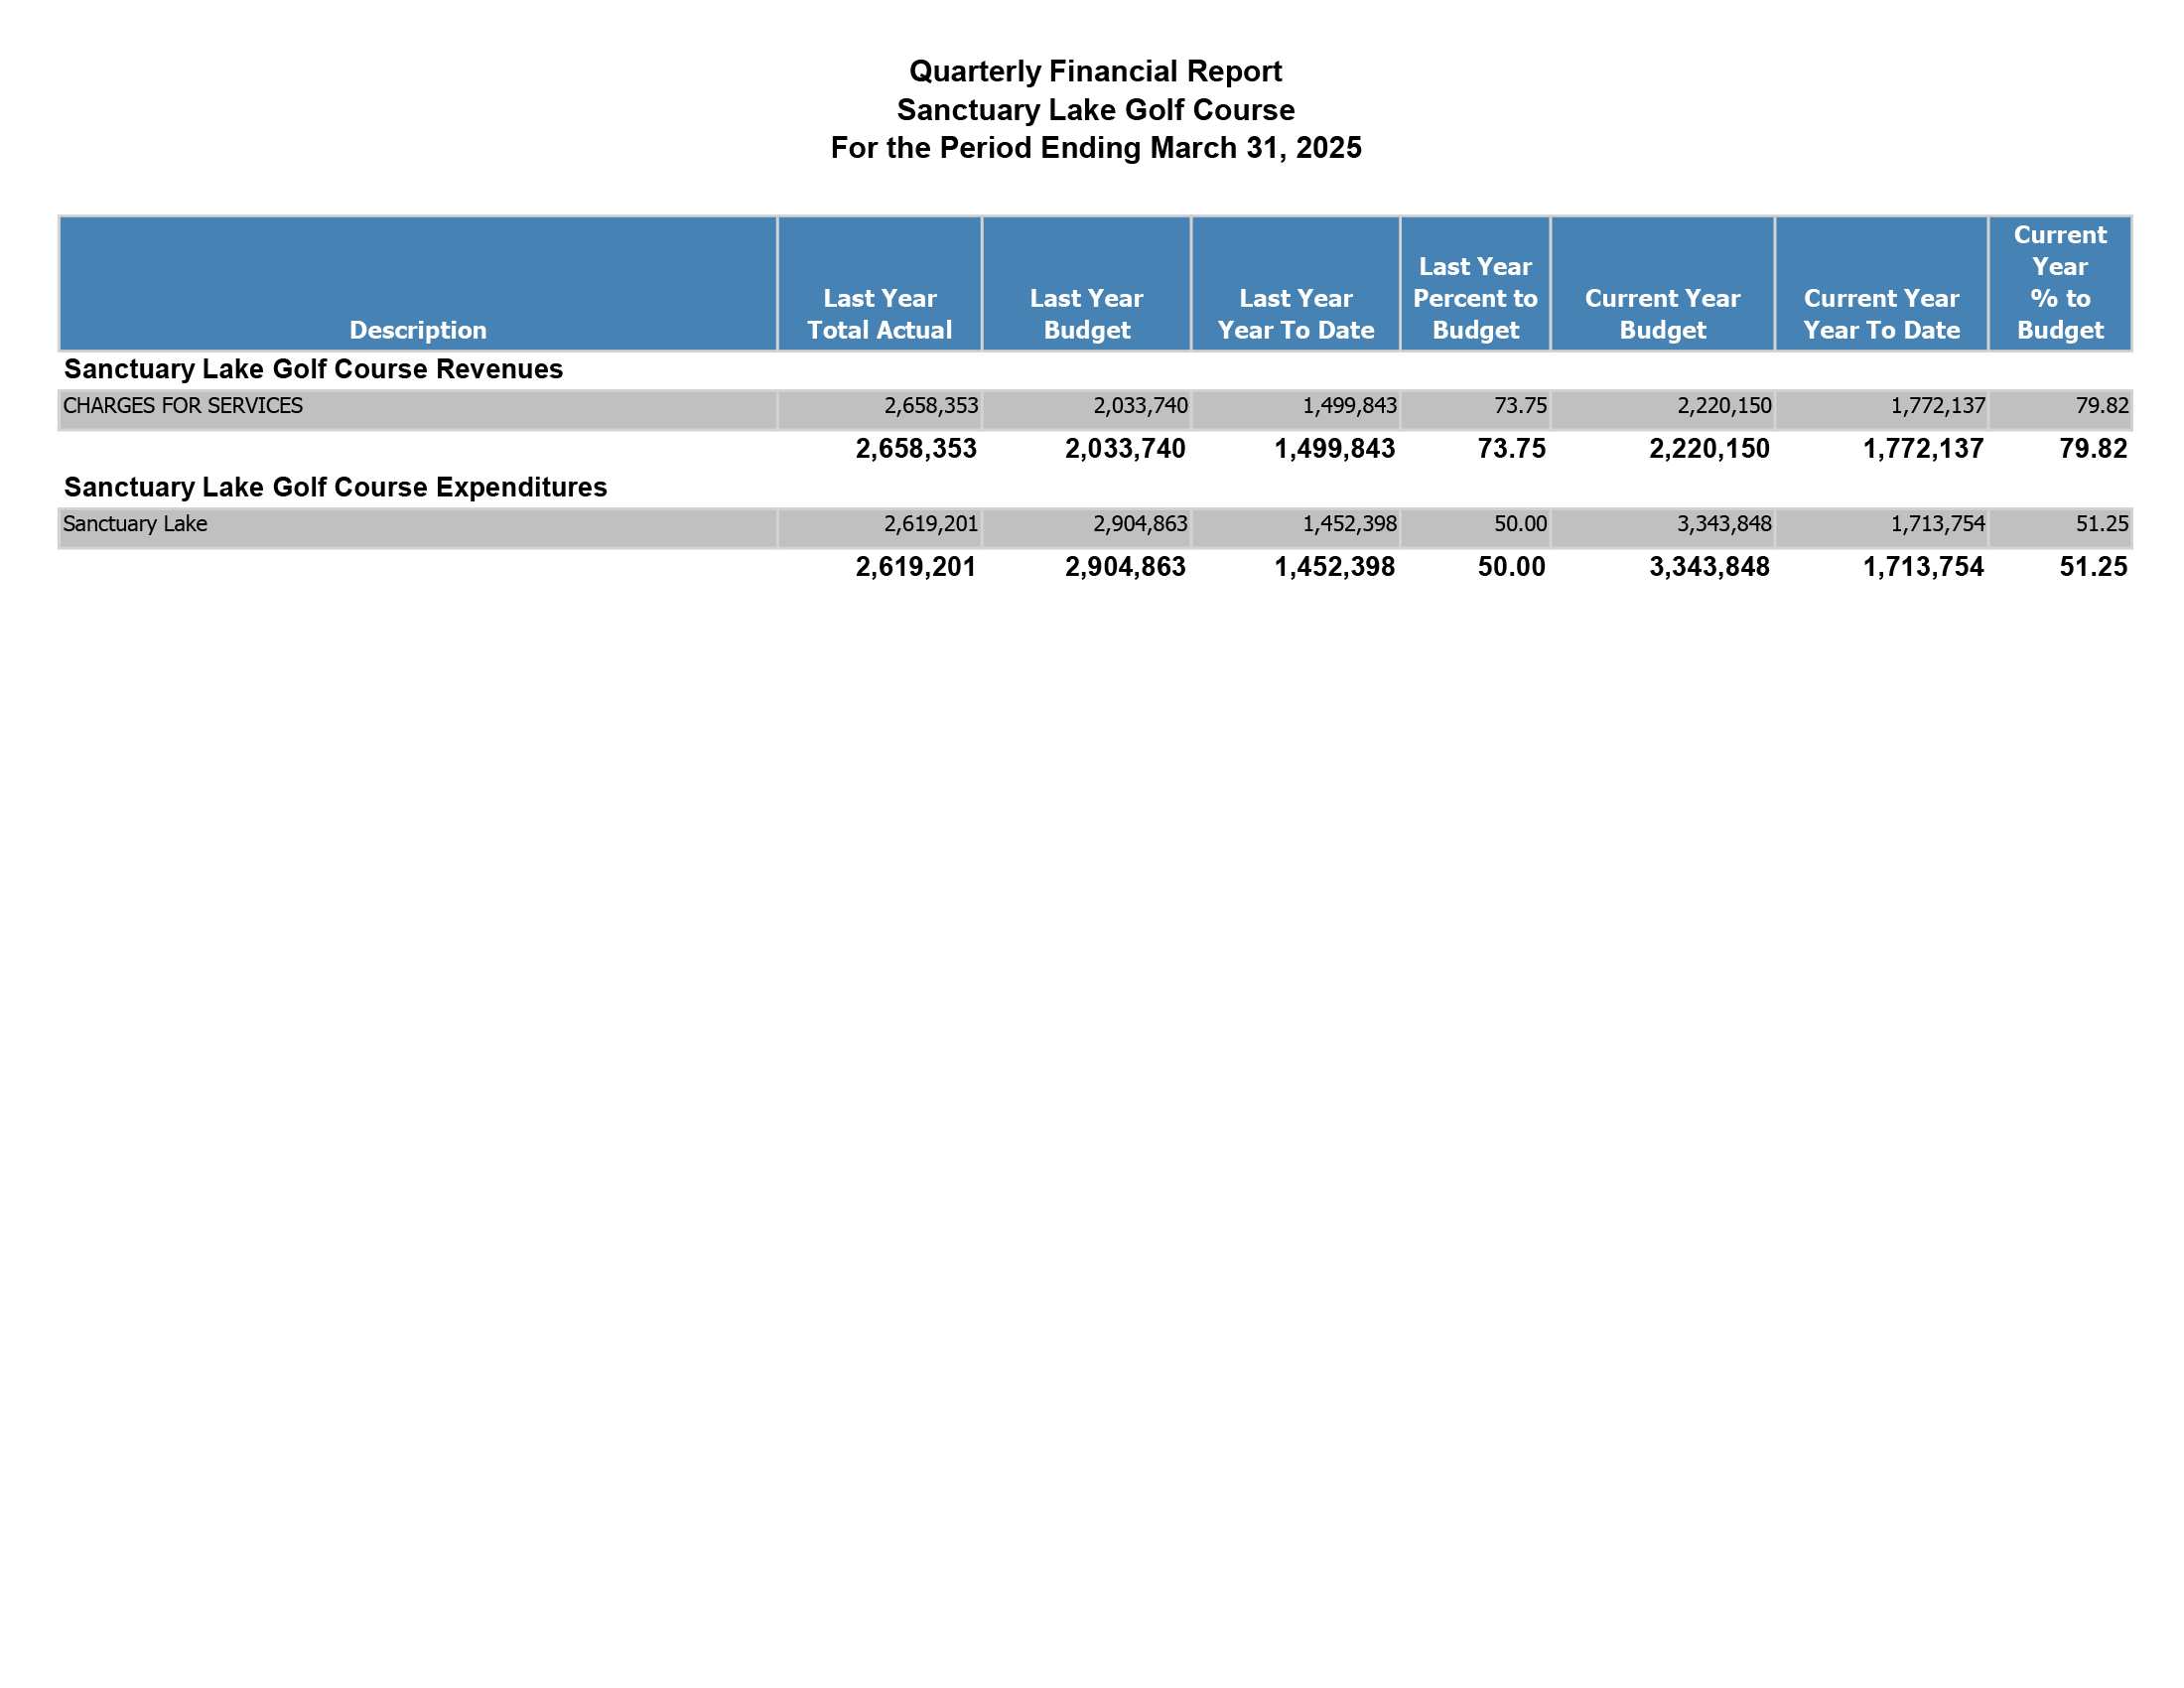
Task: Select the Current Year % to Budget header
Action: (x=2060, y=282)
